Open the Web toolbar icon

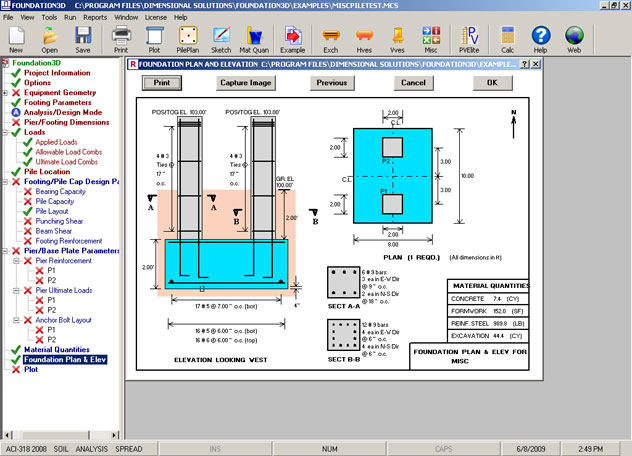coord(574,40)
